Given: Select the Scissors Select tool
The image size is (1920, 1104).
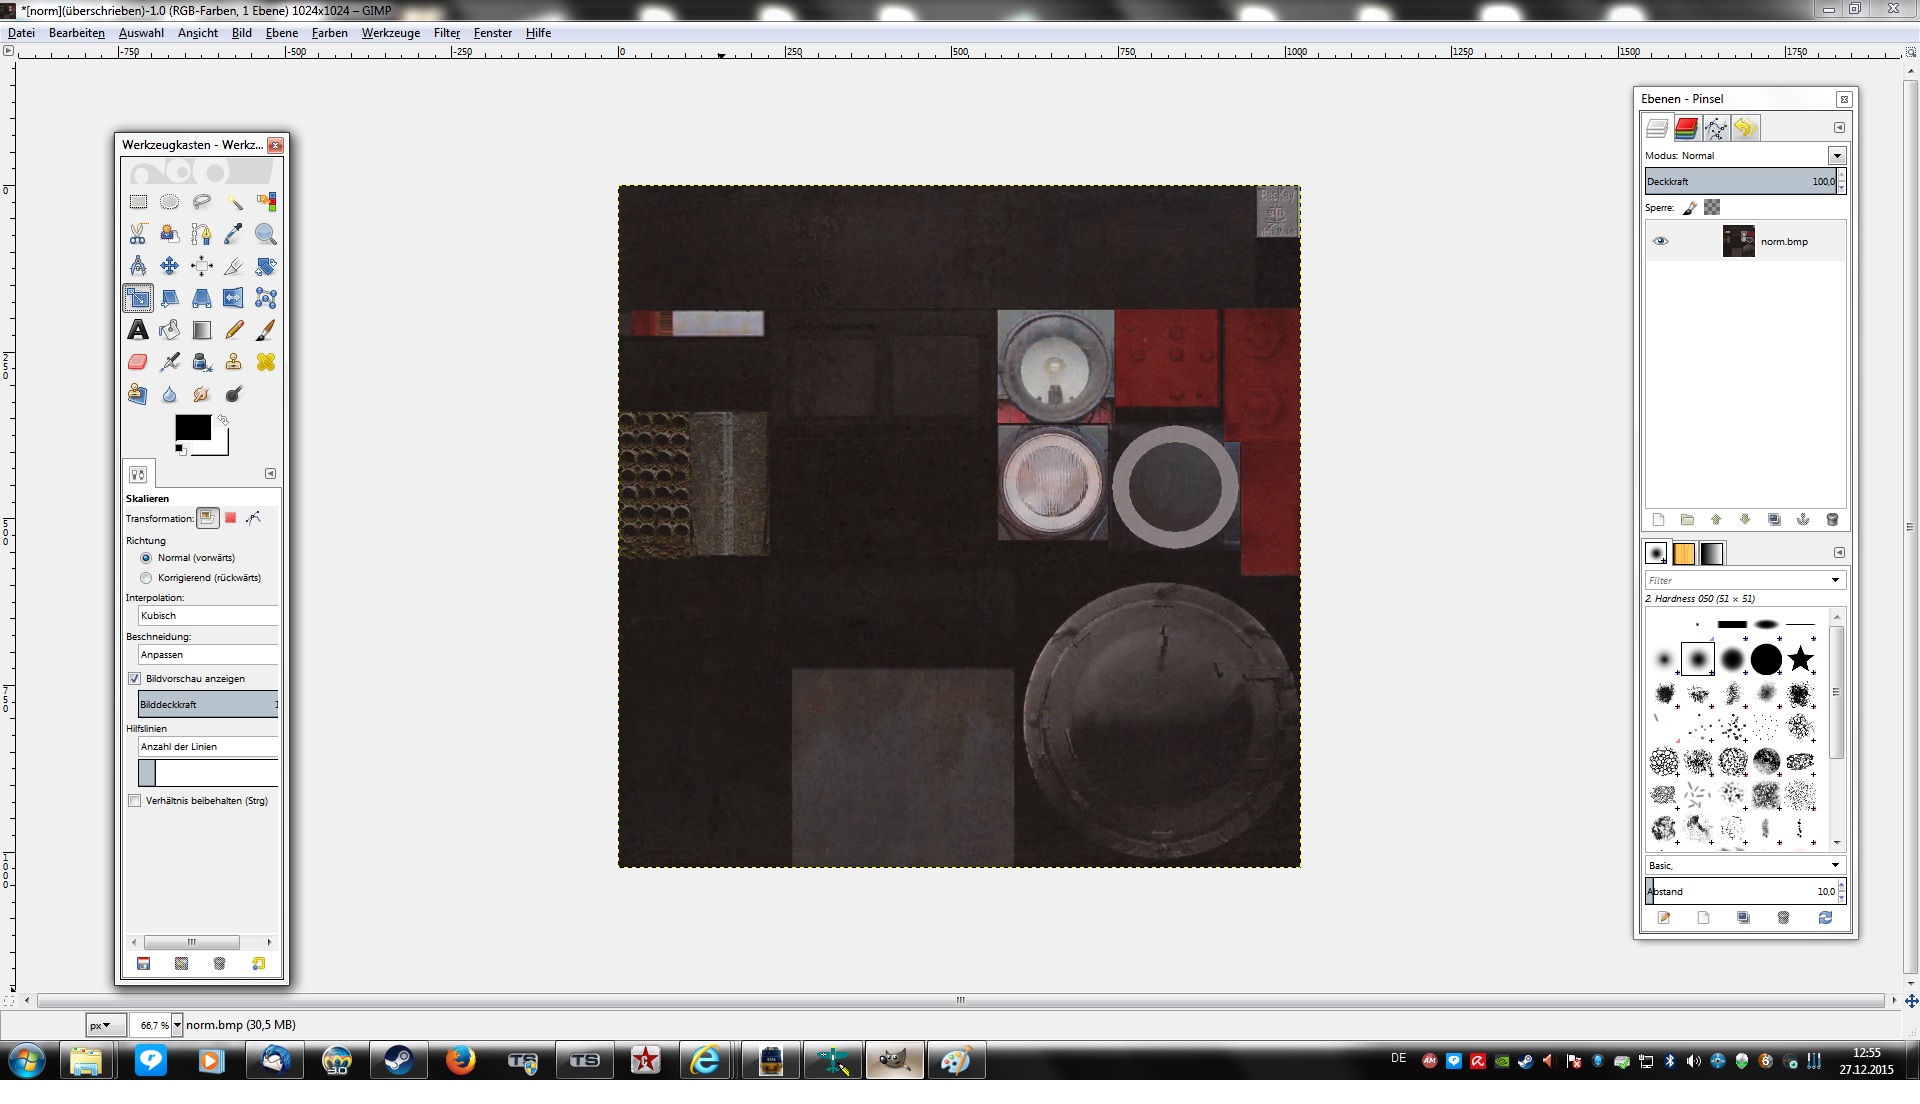Looking at the screenshot, I should coord(138,234).
